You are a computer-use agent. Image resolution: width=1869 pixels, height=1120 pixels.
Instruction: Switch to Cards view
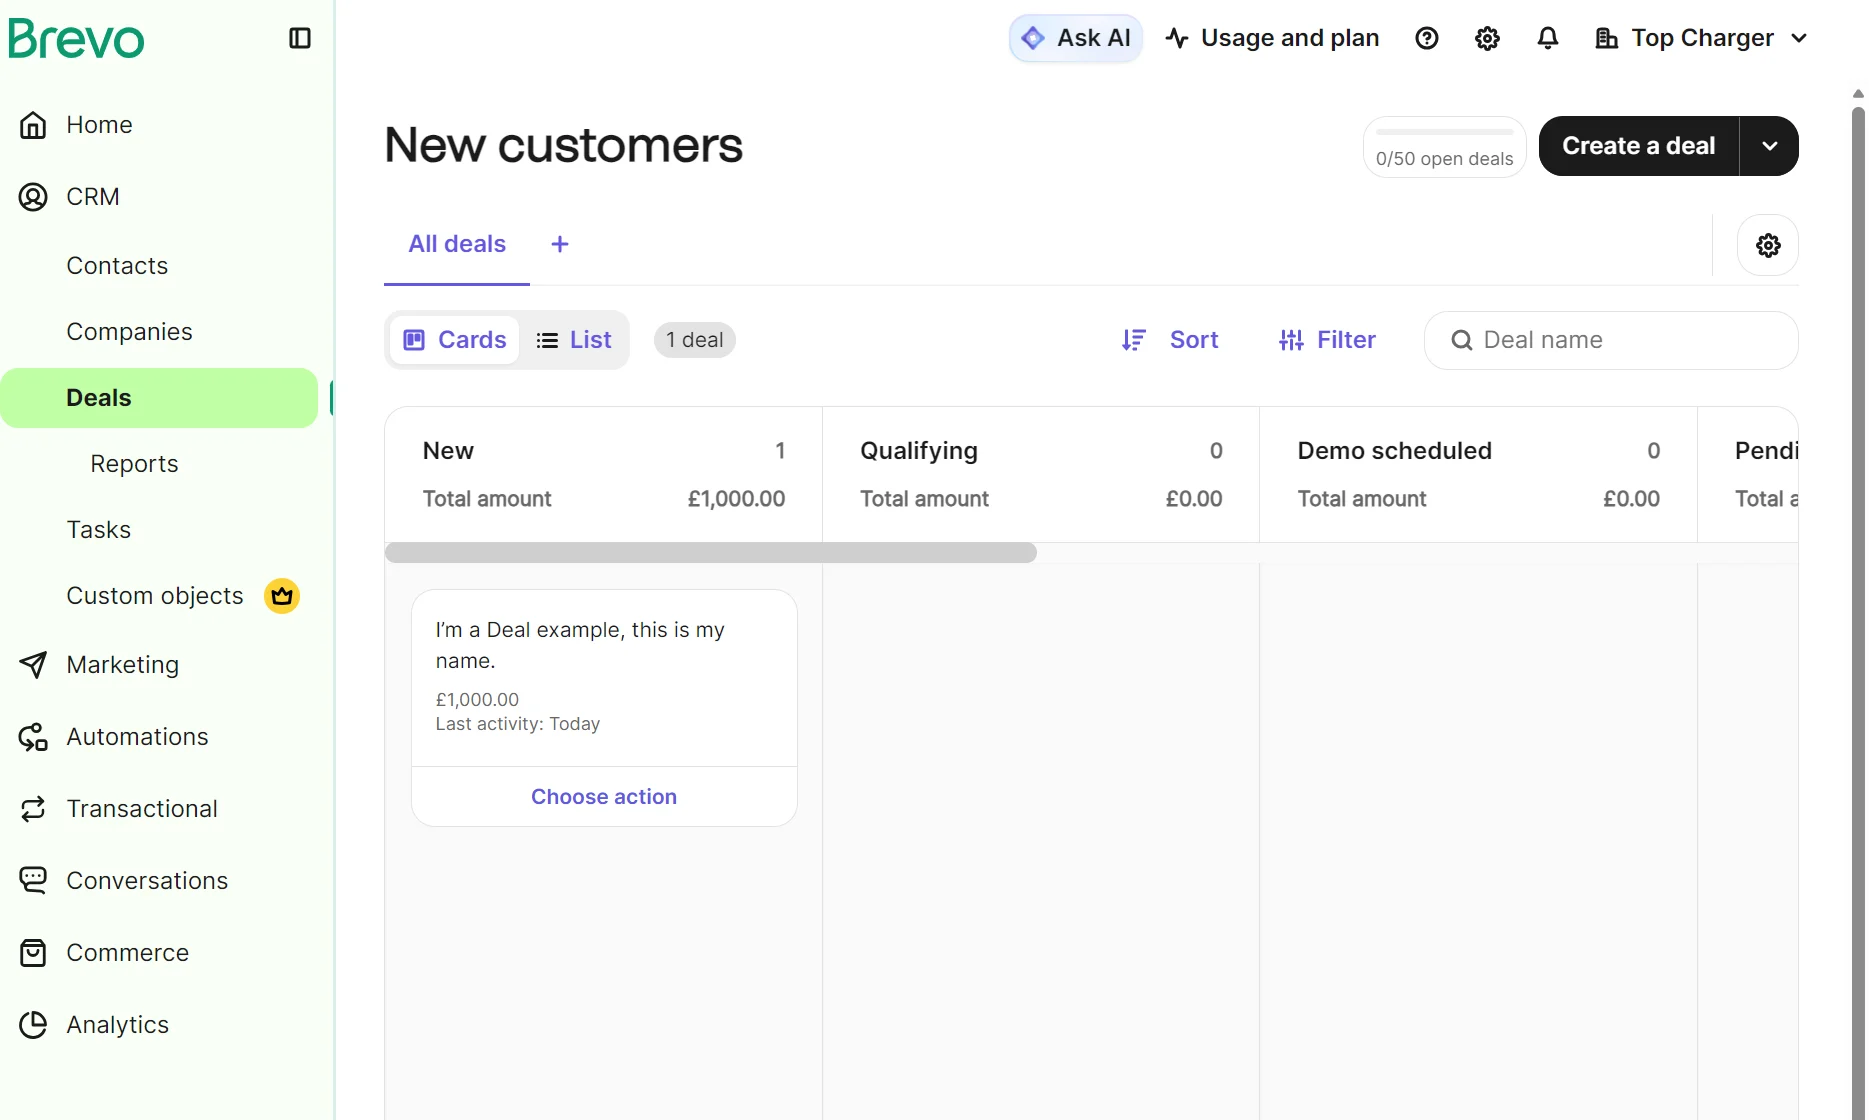455,340
